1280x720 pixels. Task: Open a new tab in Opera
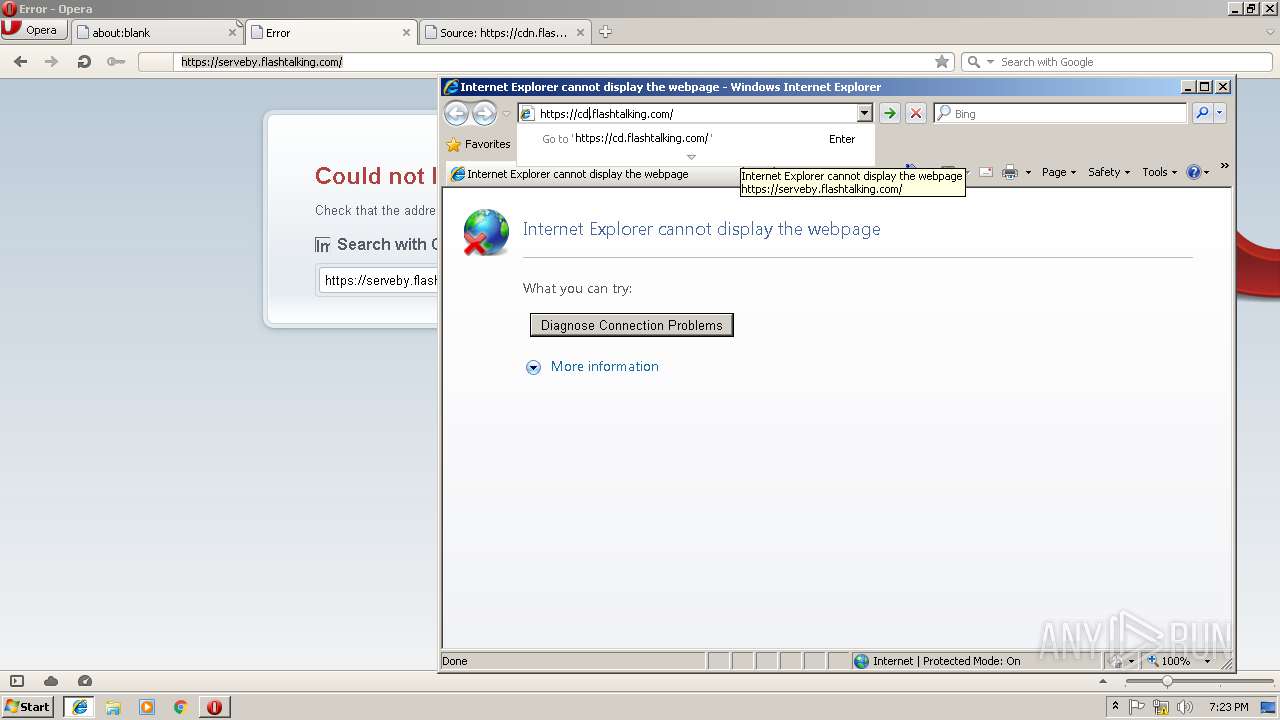point(605,32)
